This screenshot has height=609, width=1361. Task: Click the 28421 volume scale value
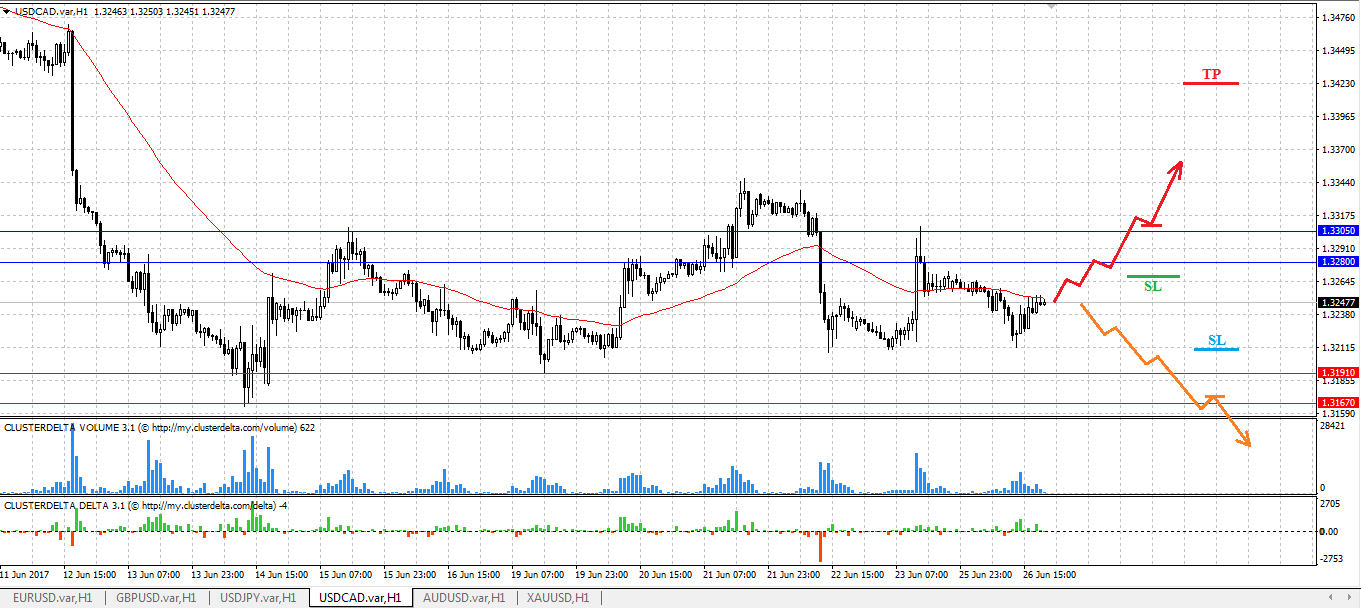point(1334,426)
